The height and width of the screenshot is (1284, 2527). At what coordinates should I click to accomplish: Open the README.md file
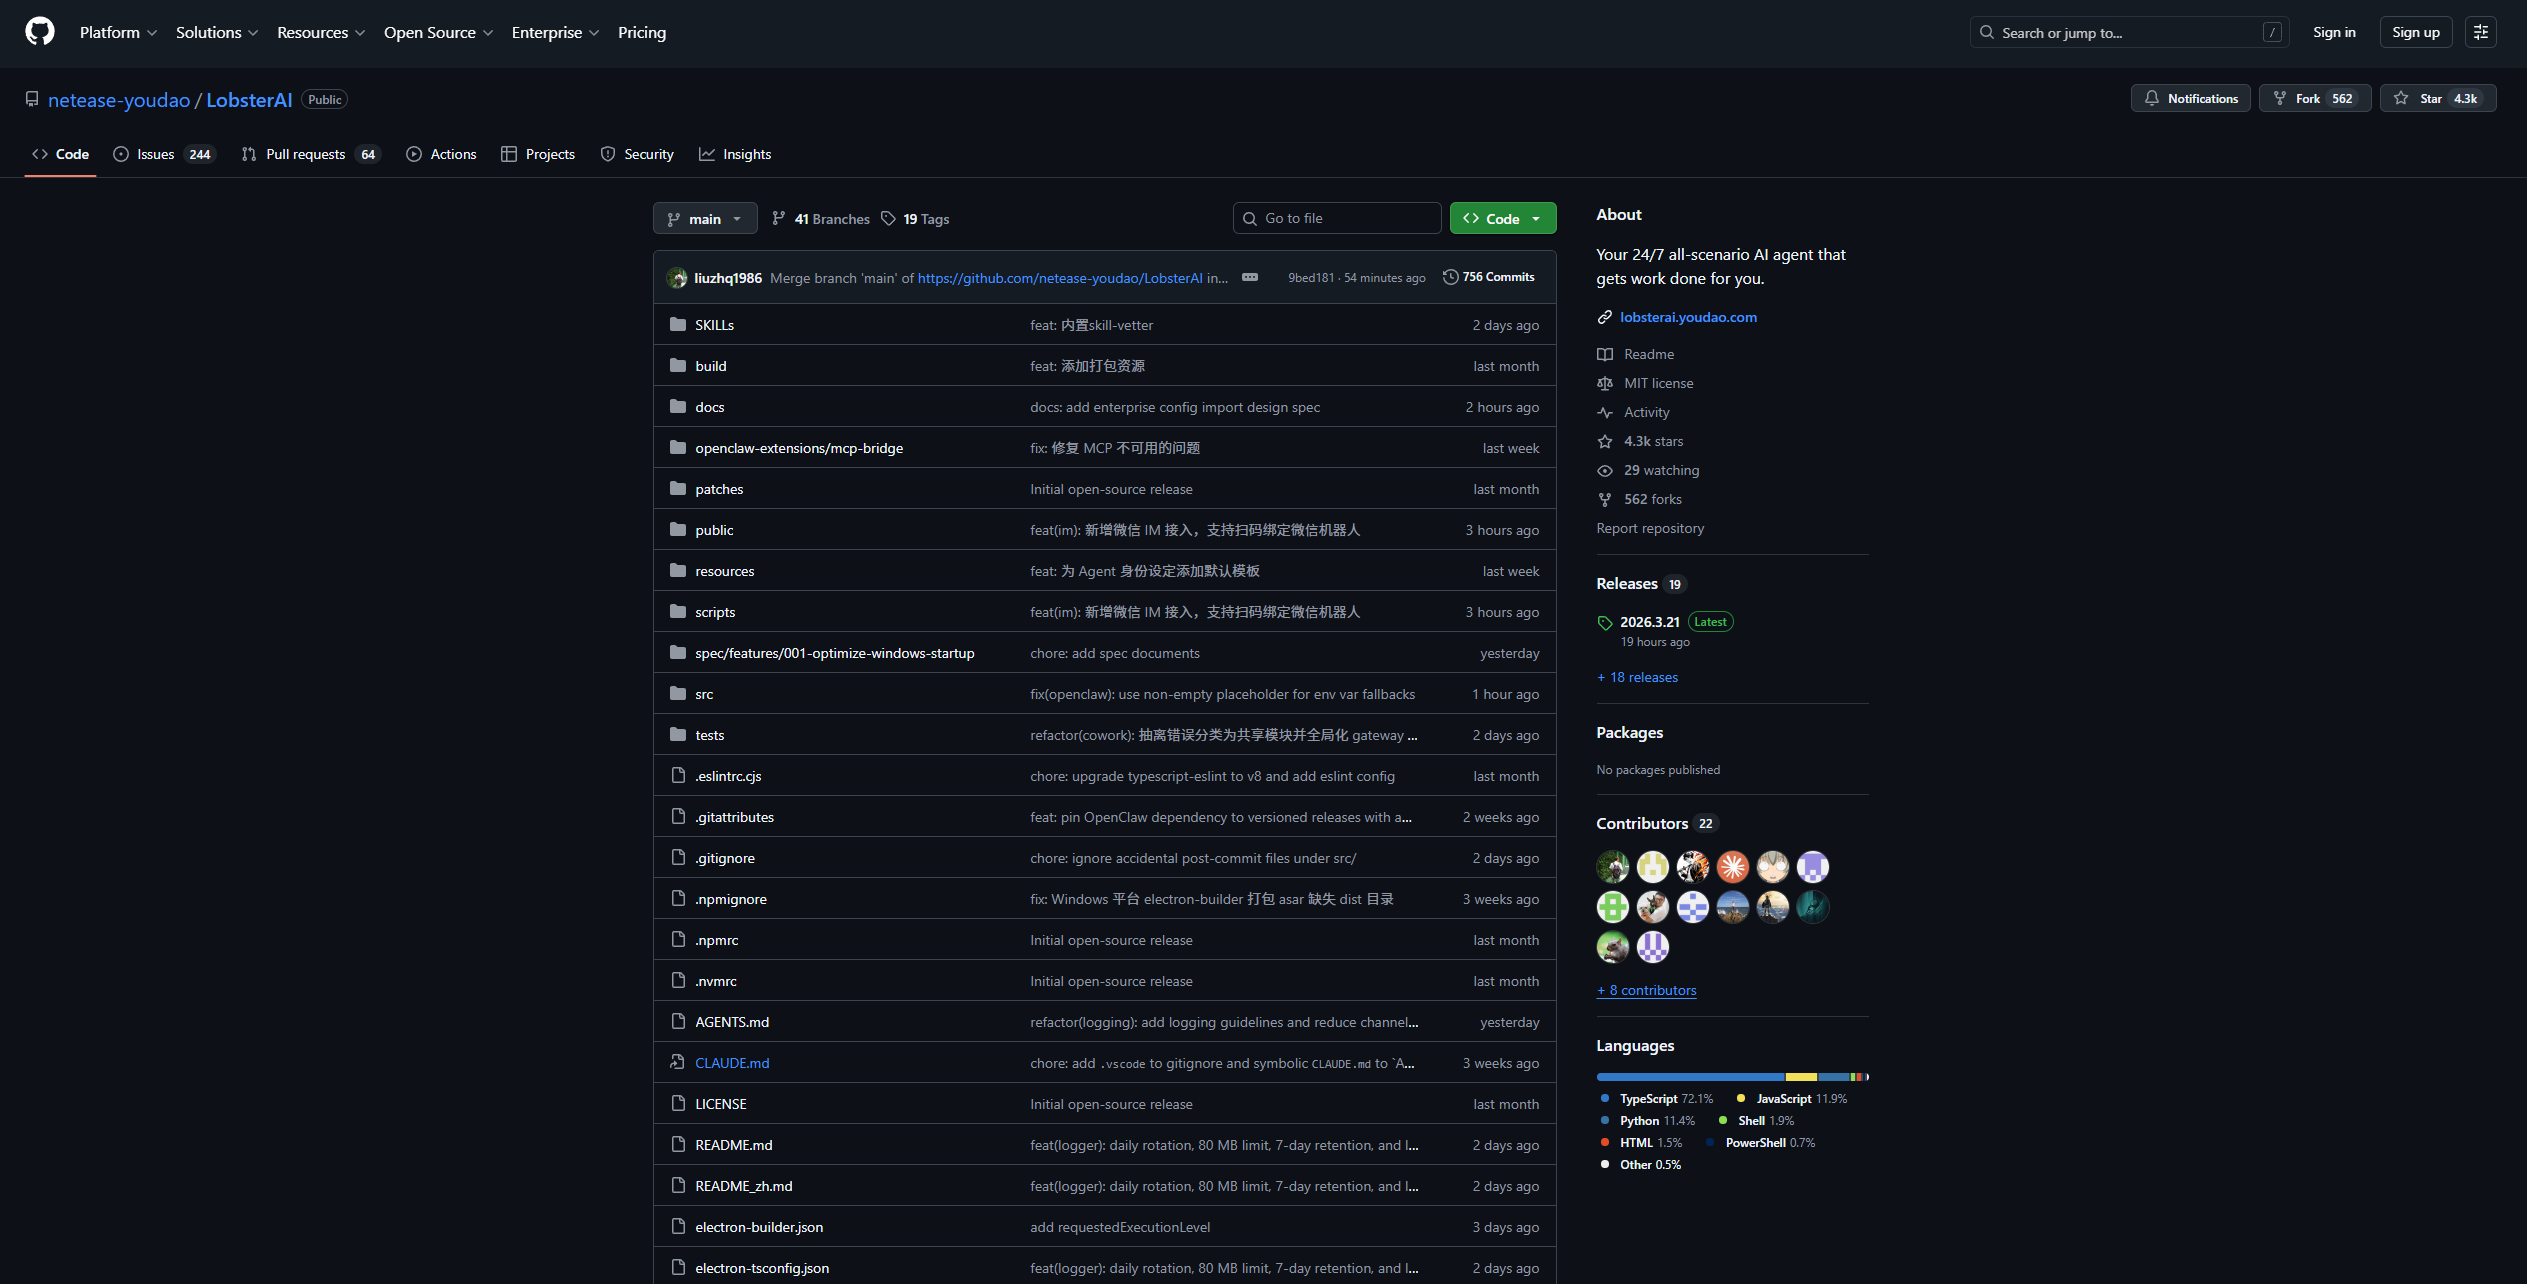click(x=734, y=1145)
